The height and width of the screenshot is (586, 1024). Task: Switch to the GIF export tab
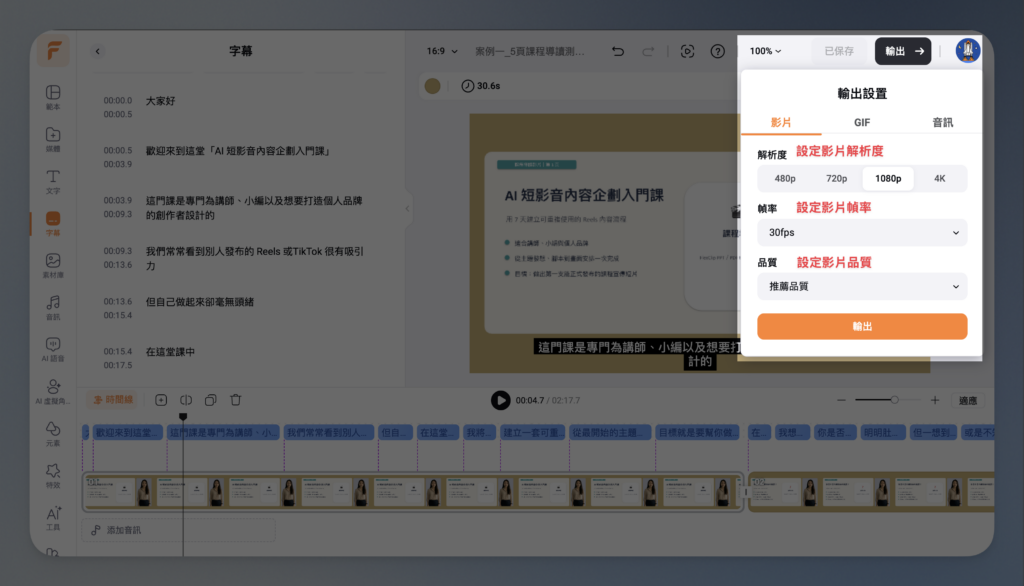pyautogui.click(x=861, y=122)
